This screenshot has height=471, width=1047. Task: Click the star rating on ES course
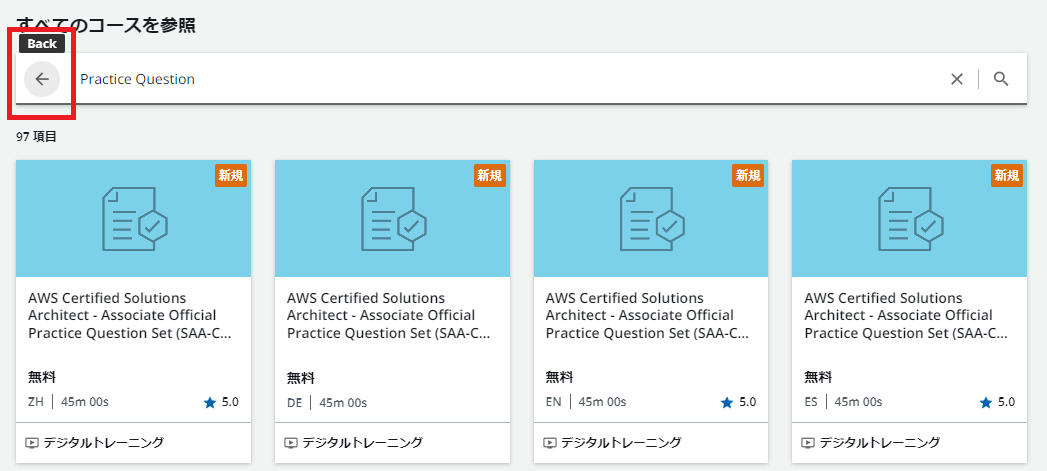click(x=998, y=402)
